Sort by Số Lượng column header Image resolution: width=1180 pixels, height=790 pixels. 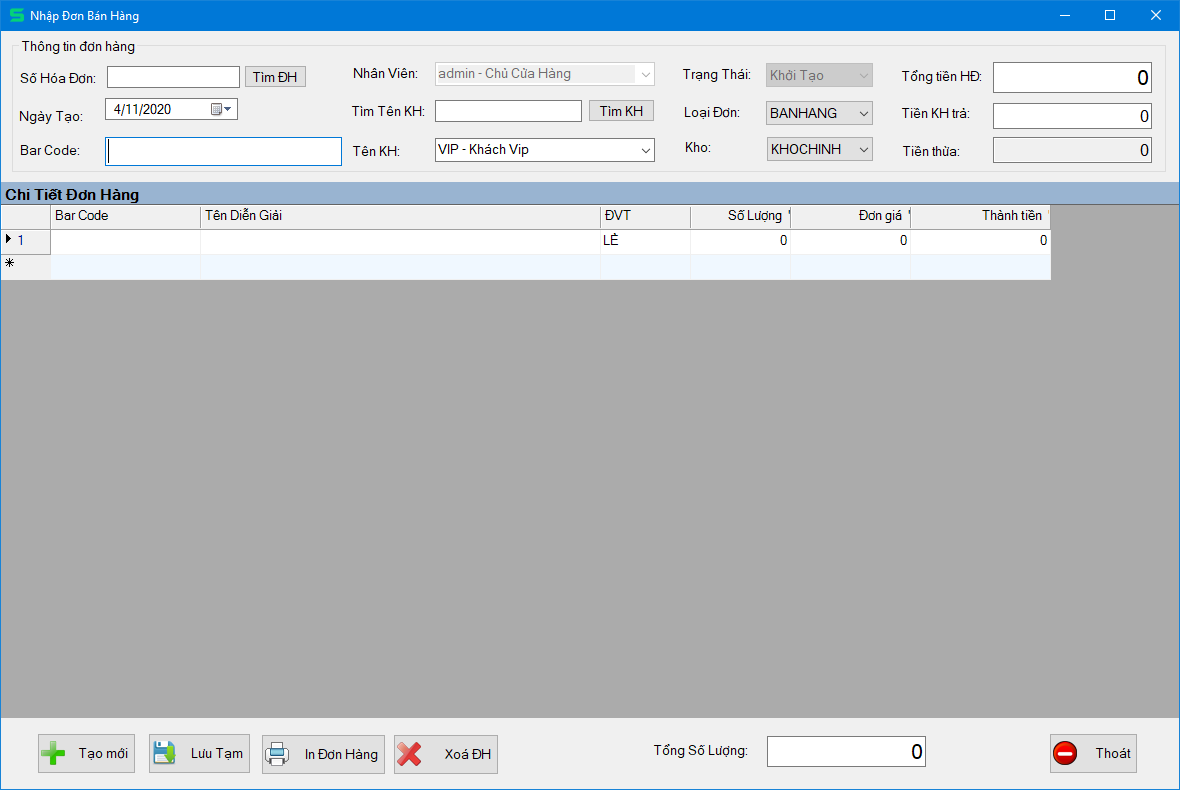coord(739,216)
